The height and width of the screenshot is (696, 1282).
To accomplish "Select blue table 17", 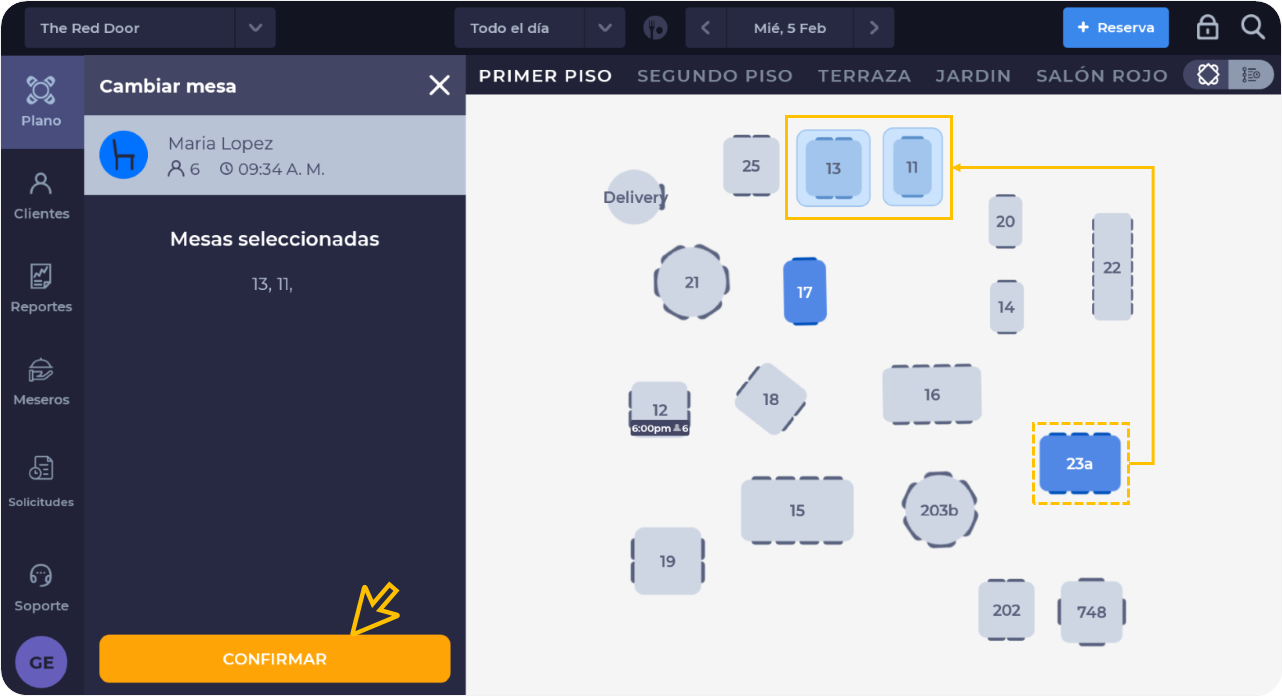I will click(x=805, y=292).
